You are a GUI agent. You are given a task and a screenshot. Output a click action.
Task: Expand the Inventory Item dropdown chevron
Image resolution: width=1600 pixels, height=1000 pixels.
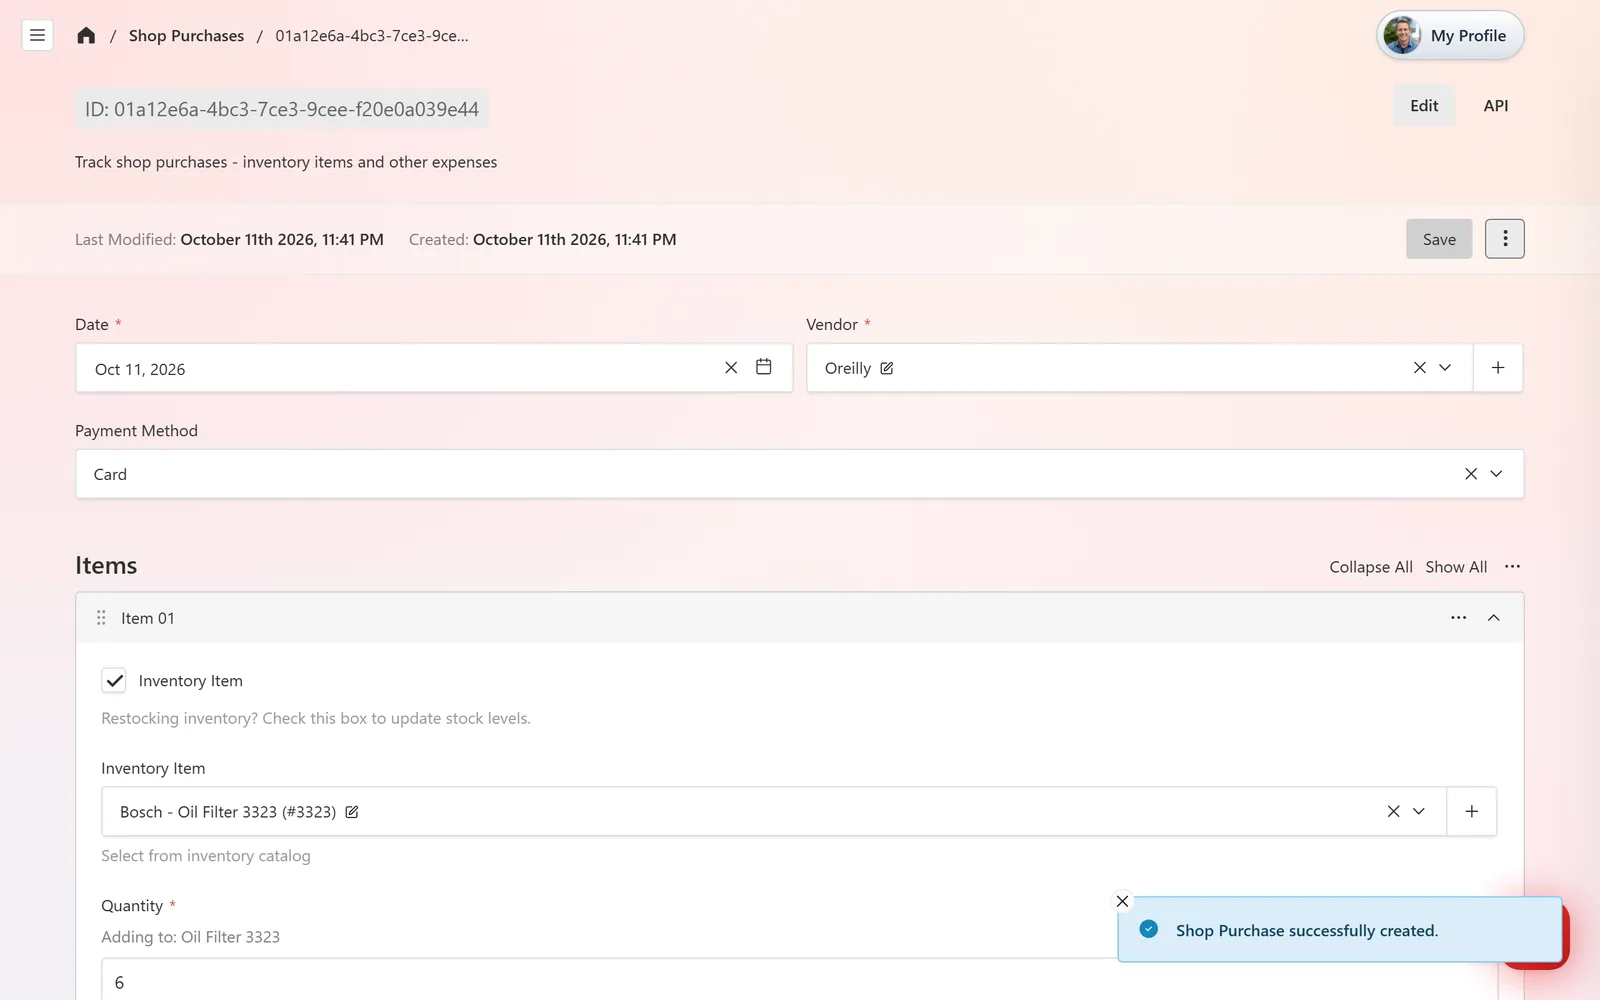point(1419,811)
